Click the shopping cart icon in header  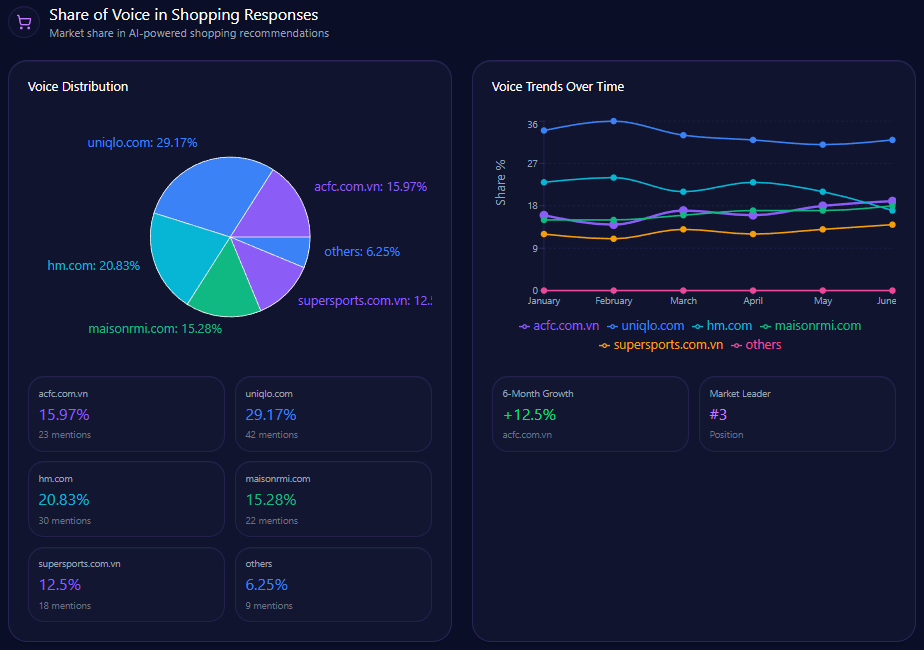pos(24,22)
